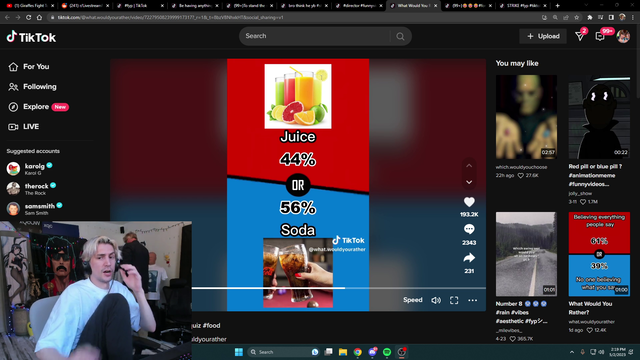Open the alien hands video thumbnail

(x=526, y=117)
